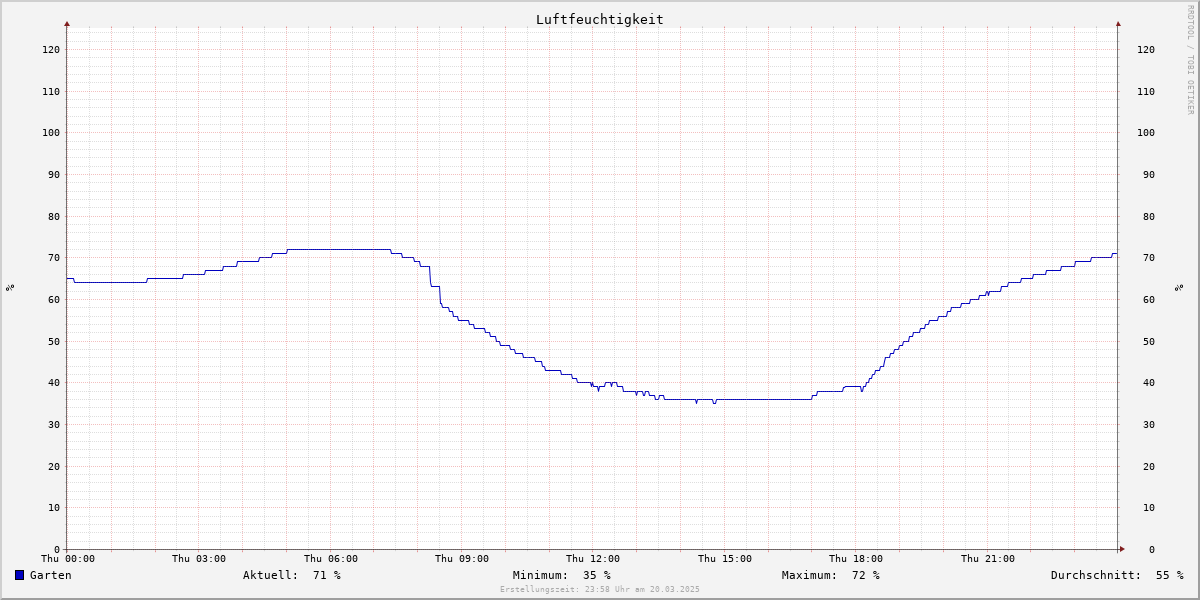Click the Thu 18:00 time axis label
Viewport: 1200px width, 600px height.
tap(856, 559)
